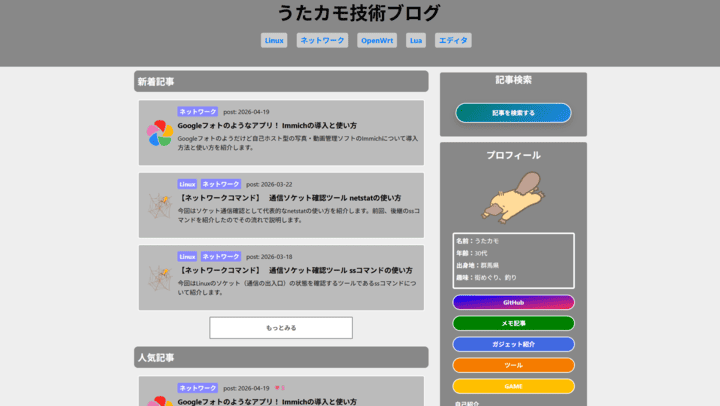Select the ネットワーク category in header
Image resolution: width=720 pixels, height=406 pixels.
coord(322,40)
